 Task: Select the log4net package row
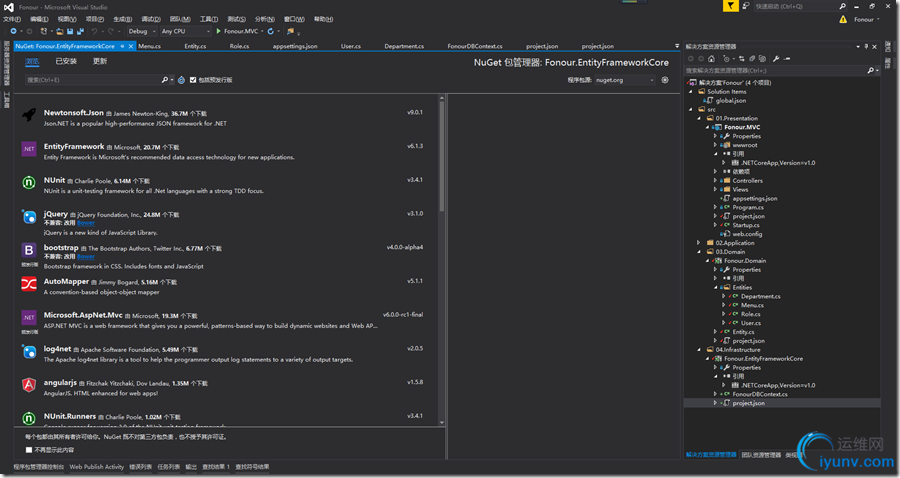[x=228, y=354]
